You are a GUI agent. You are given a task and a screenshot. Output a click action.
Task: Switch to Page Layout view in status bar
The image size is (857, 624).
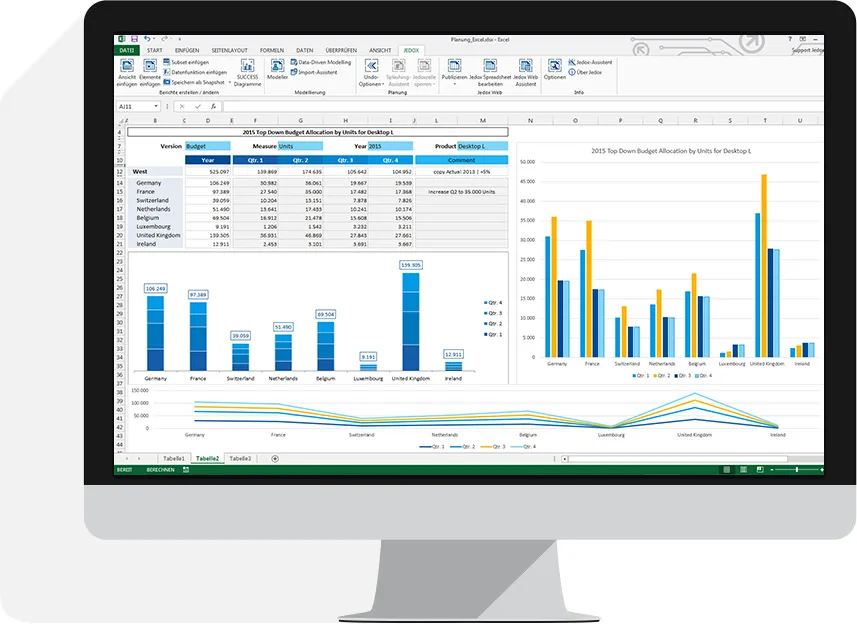pyautogui.click(x=743, y=470)
